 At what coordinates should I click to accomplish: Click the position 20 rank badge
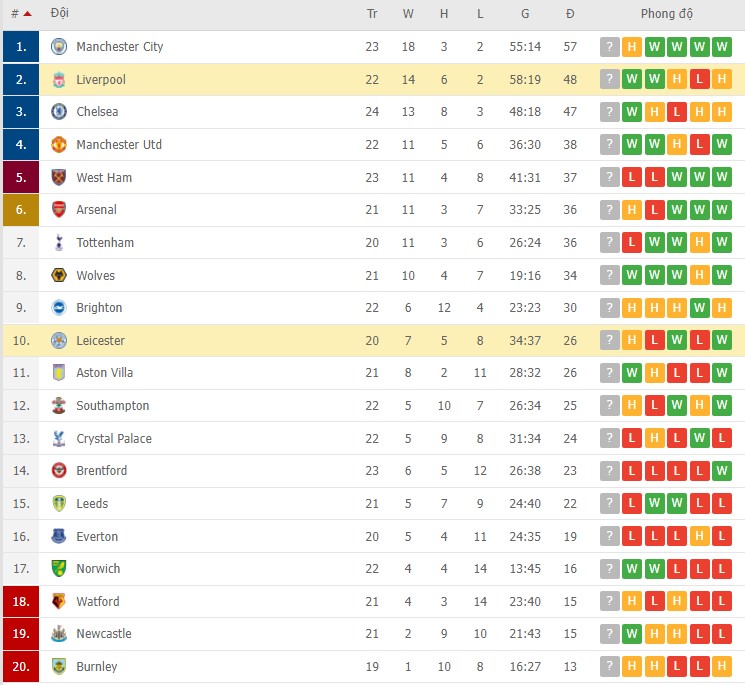21,666
